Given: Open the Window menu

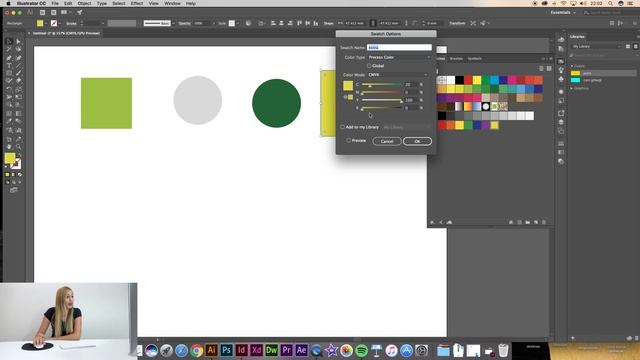Looking at the screenshot, I should (172, 3).
